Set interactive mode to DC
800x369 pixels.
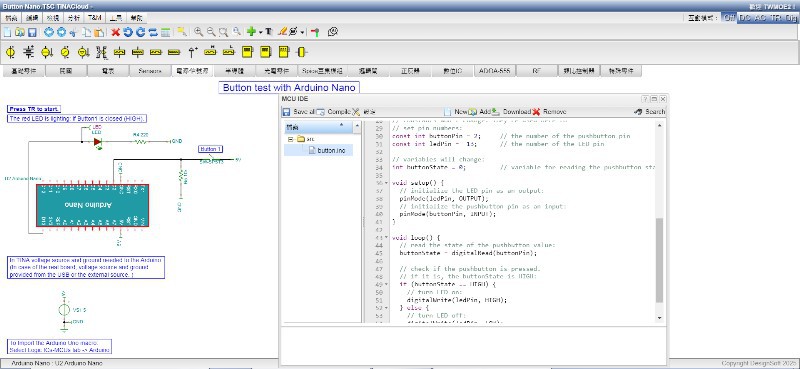click(745, 17)
